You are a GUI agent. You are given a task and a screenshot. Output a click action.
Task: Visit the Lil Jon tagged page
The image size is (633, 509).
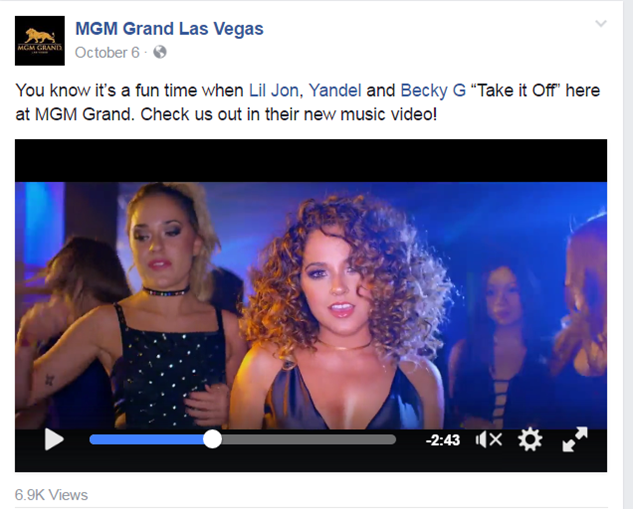pyautogui.click(x=273, y=90)
